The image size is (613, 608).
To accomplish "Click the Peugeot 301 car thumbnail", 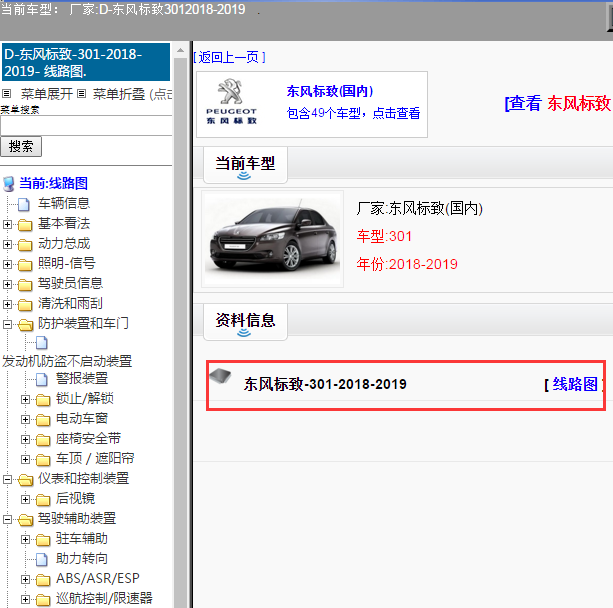I will click(272, 239).
